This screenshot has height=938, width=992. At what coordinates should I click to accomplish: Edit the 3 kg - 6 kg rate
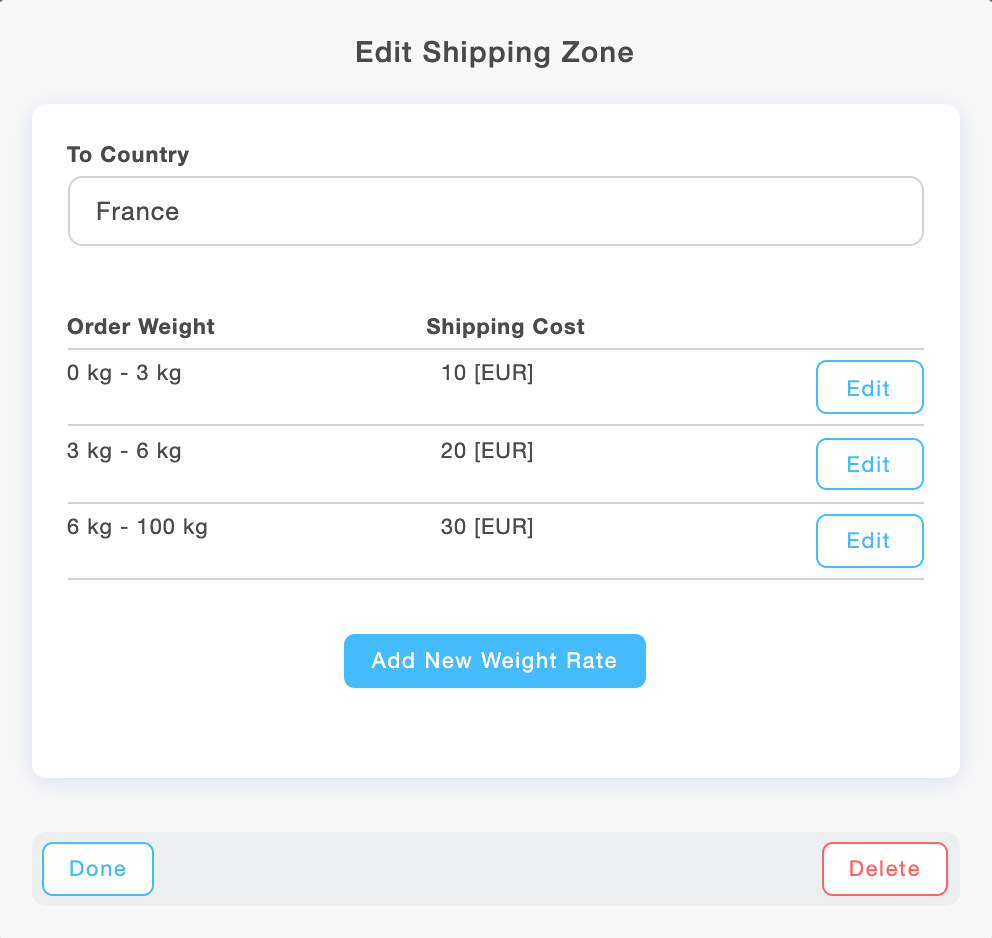pyautogui.click(x=869, y=464)
